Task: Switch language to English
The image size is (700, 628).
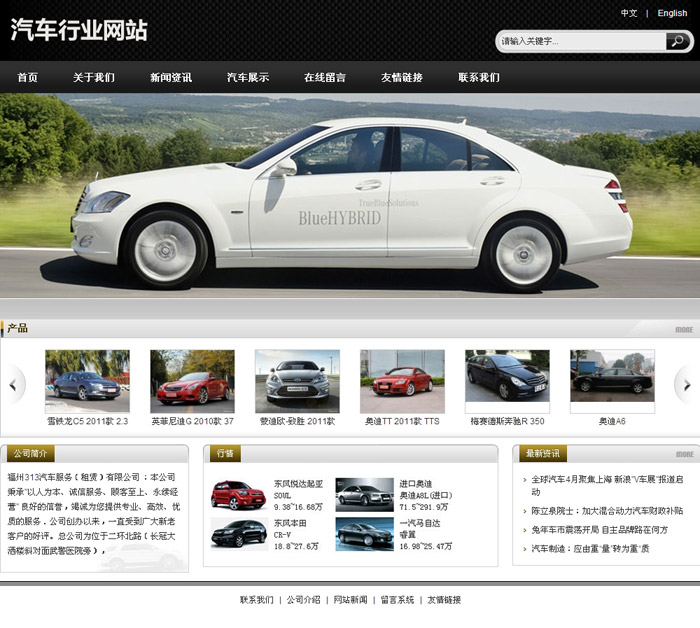Action: click(x=672, y=14)
